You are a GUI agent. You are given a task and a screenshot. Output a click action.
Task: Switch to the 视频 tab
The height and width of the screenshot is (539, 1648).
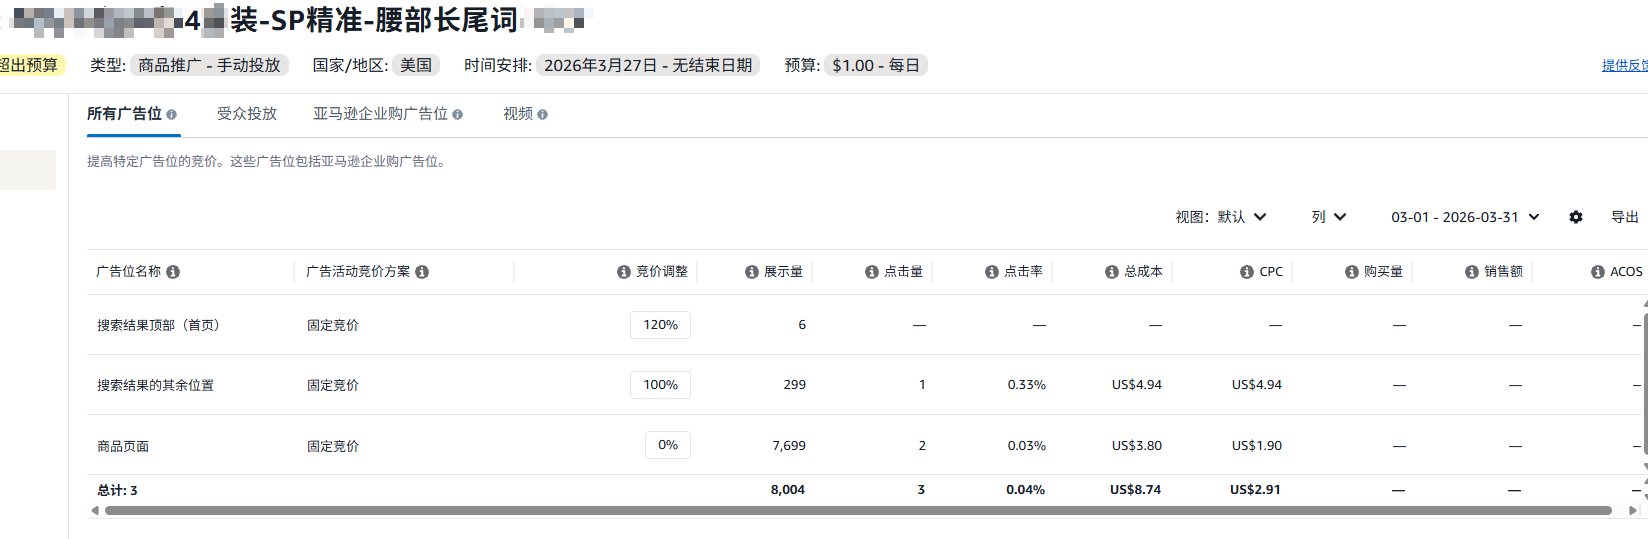[518, 114]
